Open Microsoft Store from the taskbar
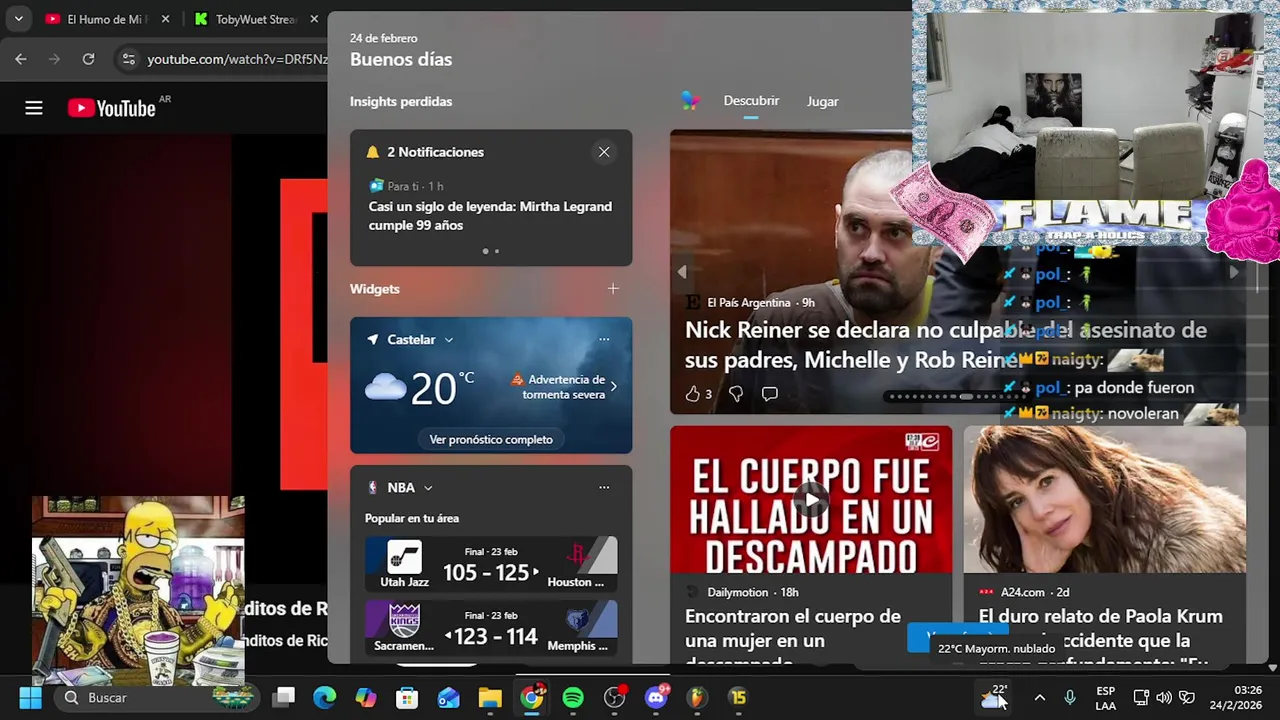Viewport: 1280px width, 720px height. pyautogui.click(x=407, y=697)
